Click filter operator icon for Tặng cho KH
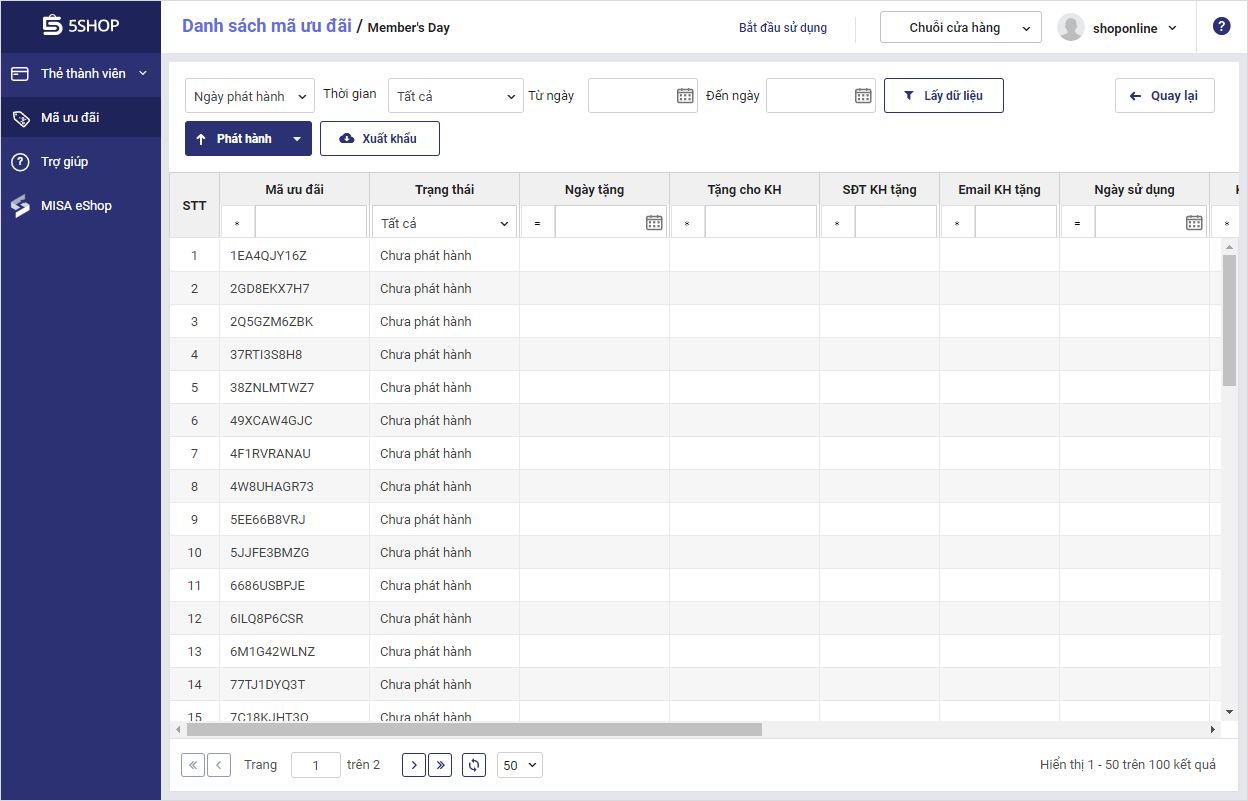 pos(687,223)
